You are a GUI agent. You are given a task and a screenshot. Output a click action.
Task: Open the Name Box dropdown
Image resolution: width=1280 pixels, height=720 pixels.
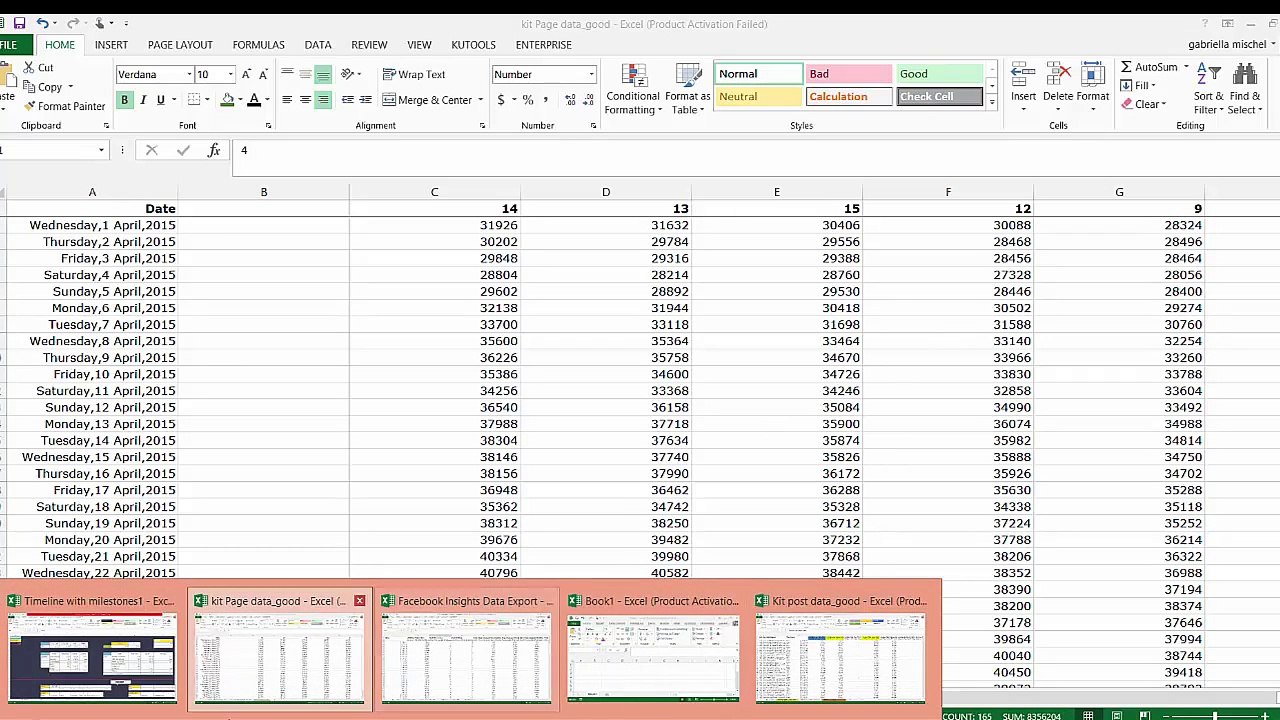[101, 151]
